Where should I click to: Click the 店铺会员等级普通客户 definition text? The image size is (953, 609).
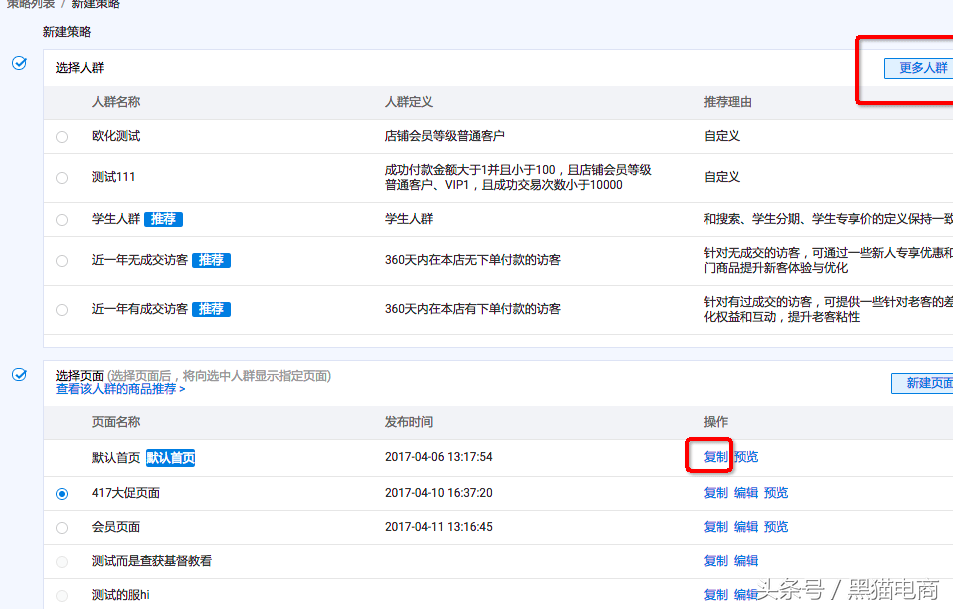(445, 136)
